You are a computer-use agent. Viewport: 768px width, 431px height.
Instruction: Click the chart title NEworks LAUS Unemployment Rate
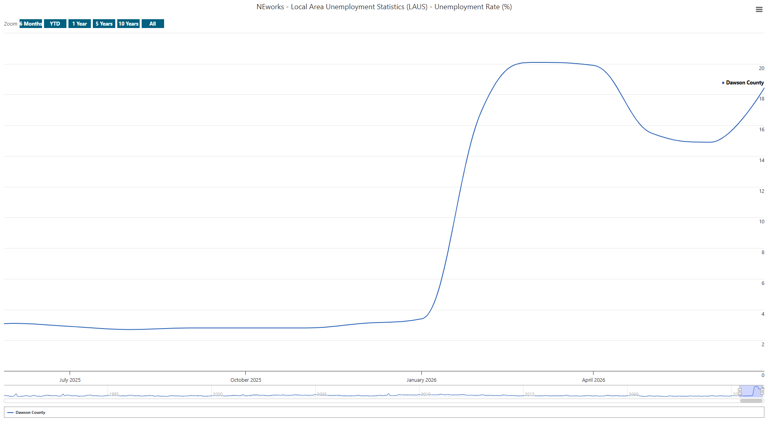(384, 7)
